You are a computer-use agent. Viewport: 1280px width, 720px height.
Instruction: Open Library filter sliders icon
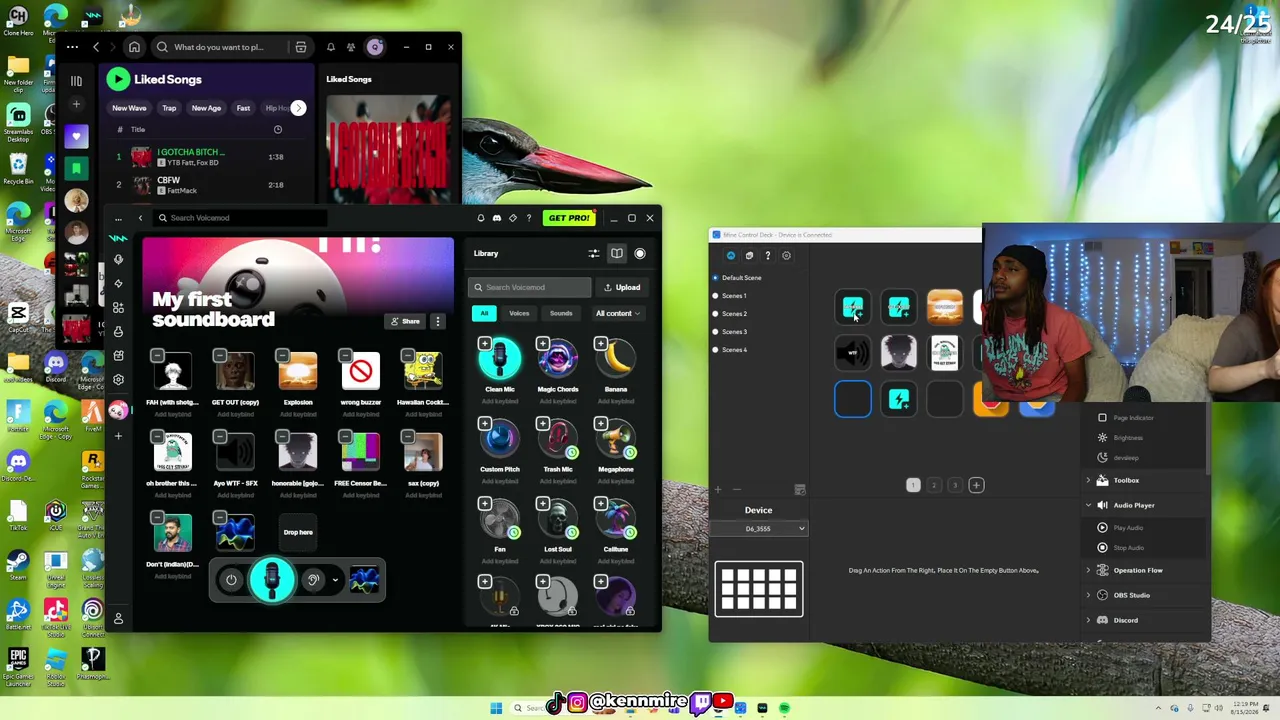pos(594,254)
